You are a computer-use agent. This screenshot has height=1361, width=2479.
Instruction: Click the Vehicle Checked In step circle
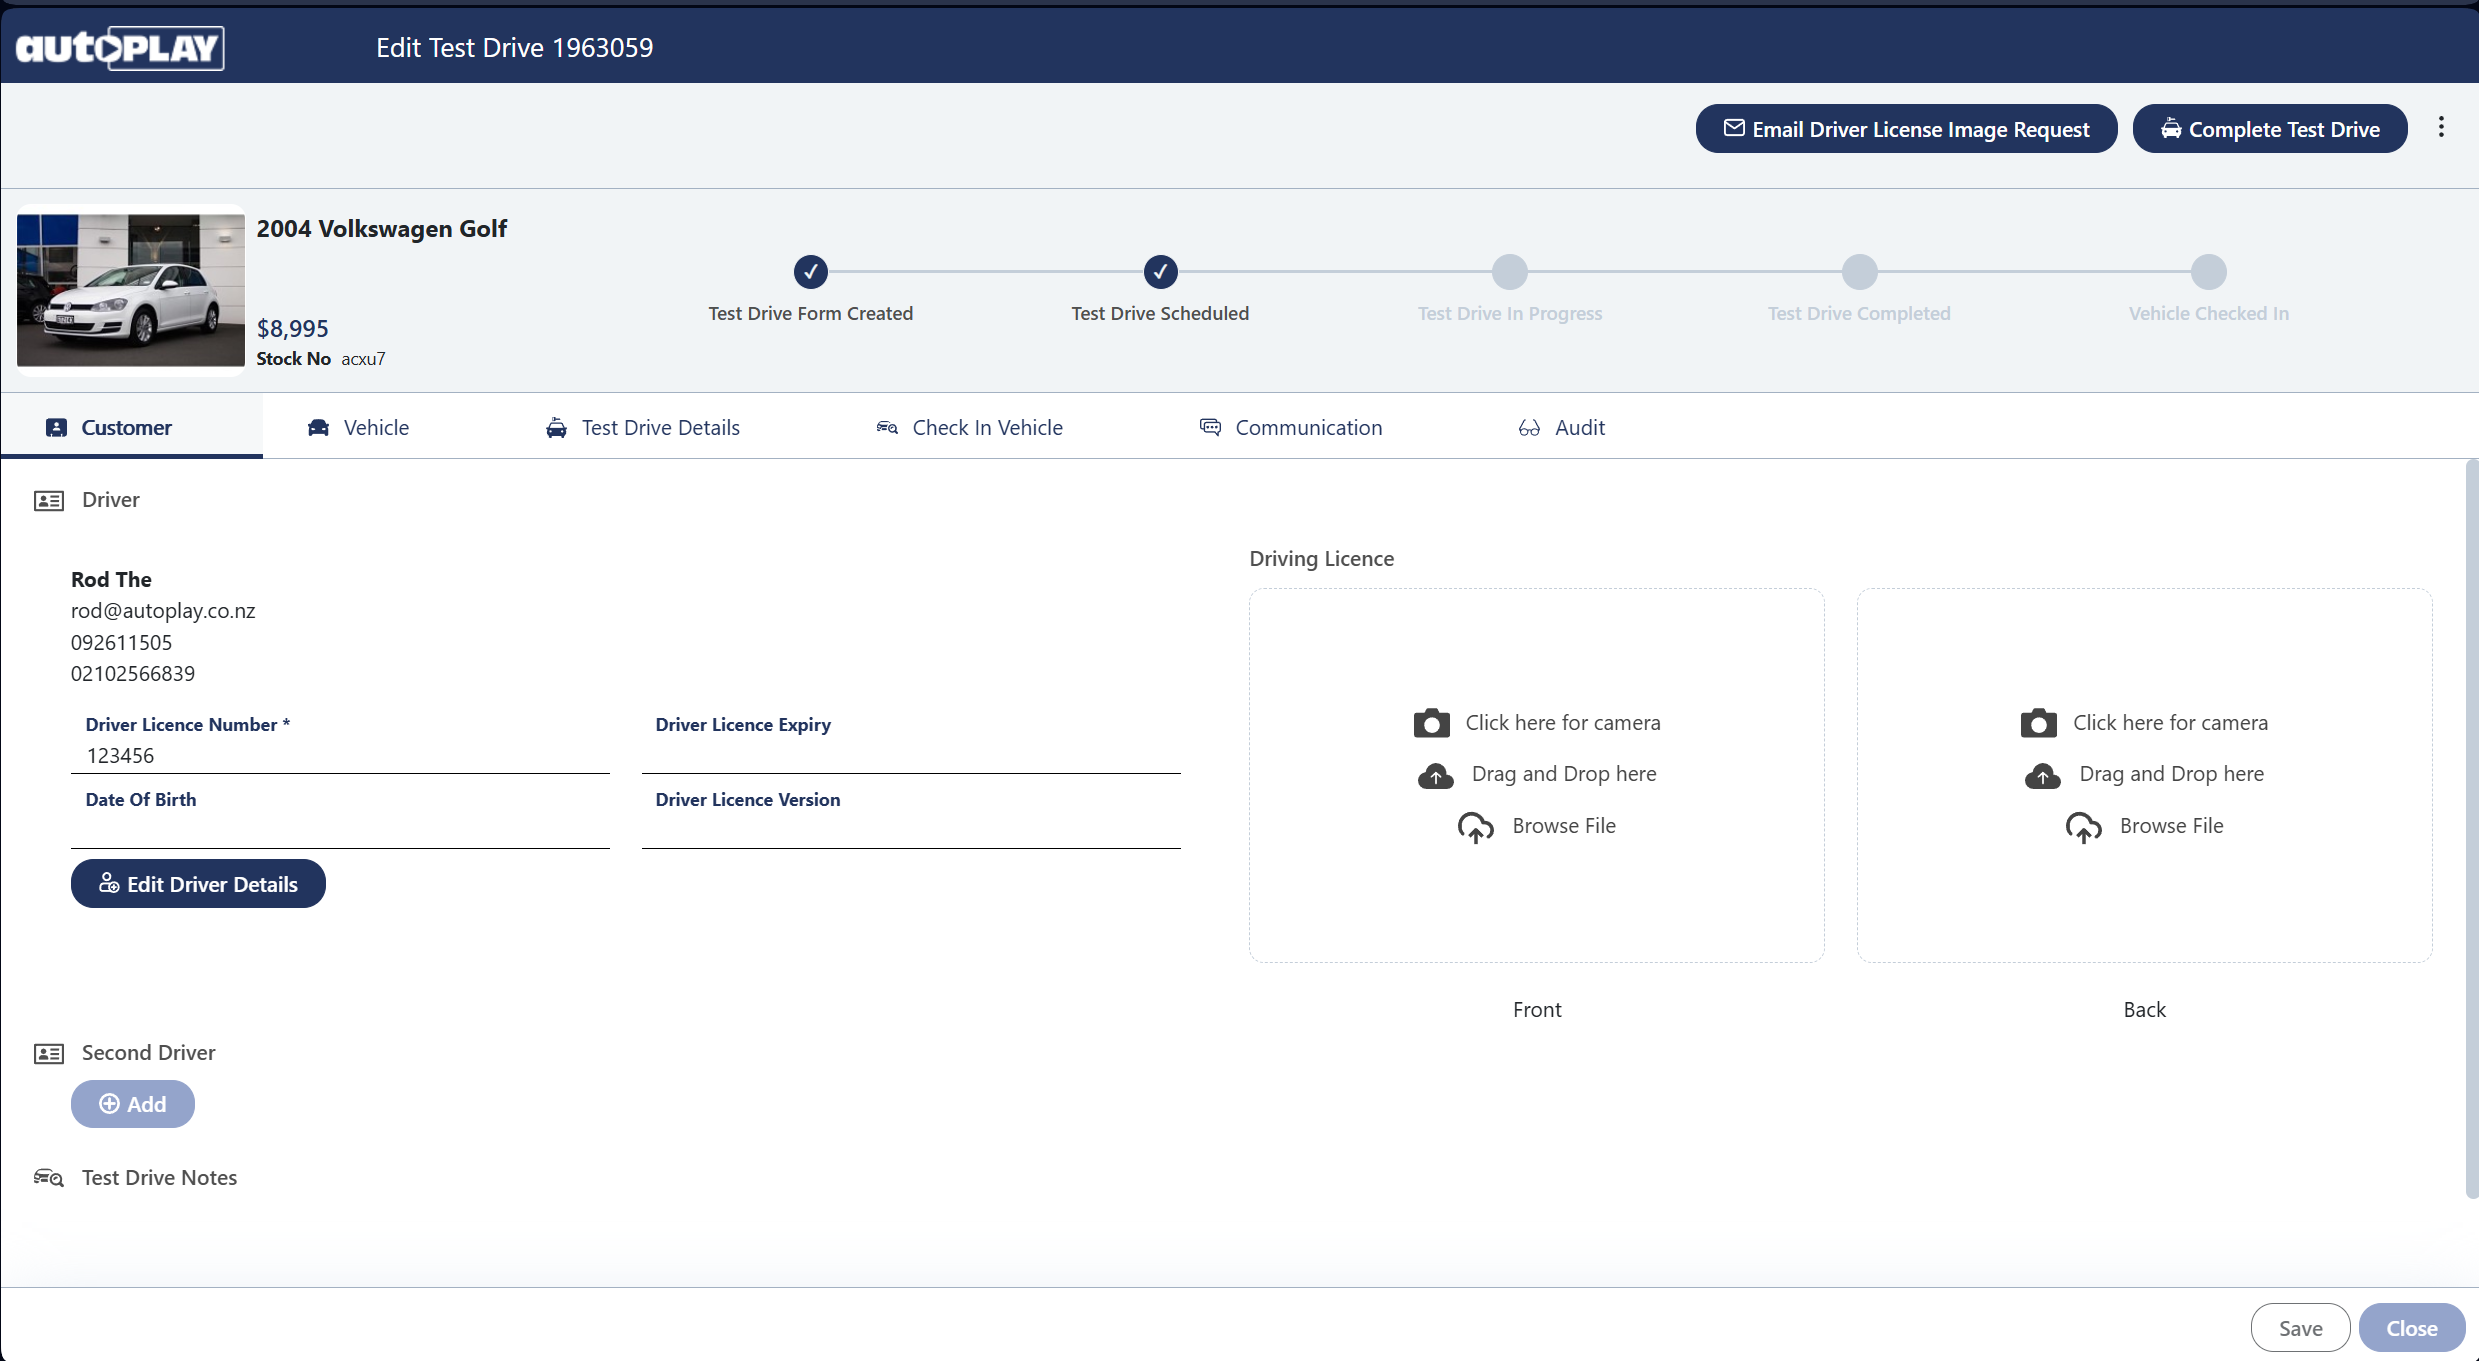point(2208,272)
